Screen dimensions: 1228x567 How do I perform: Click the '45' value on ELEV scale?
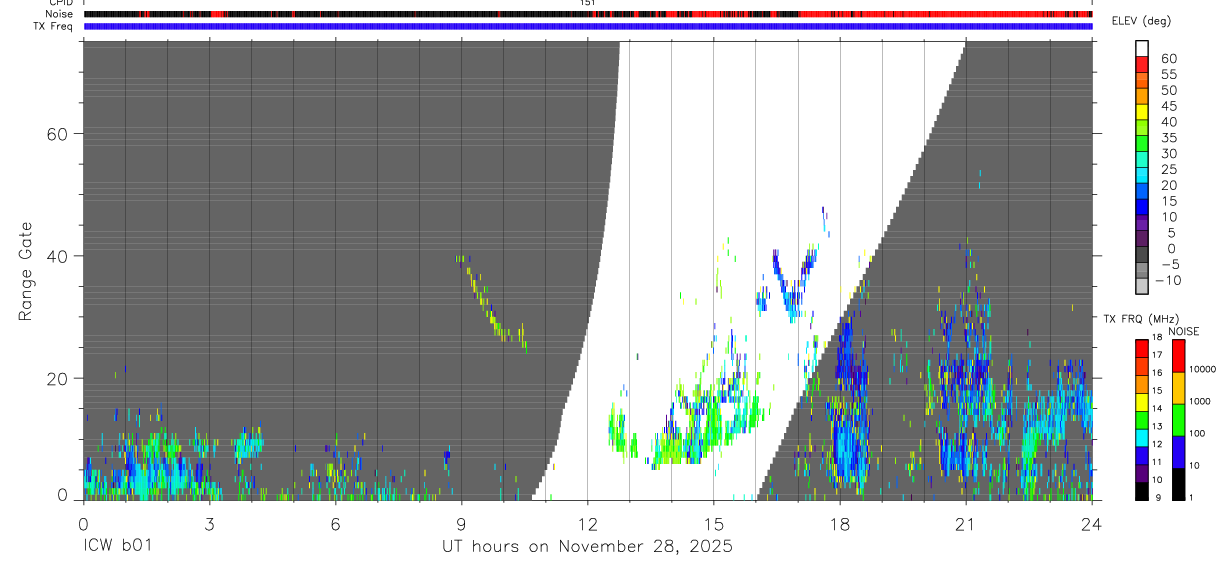(1168, 106)
